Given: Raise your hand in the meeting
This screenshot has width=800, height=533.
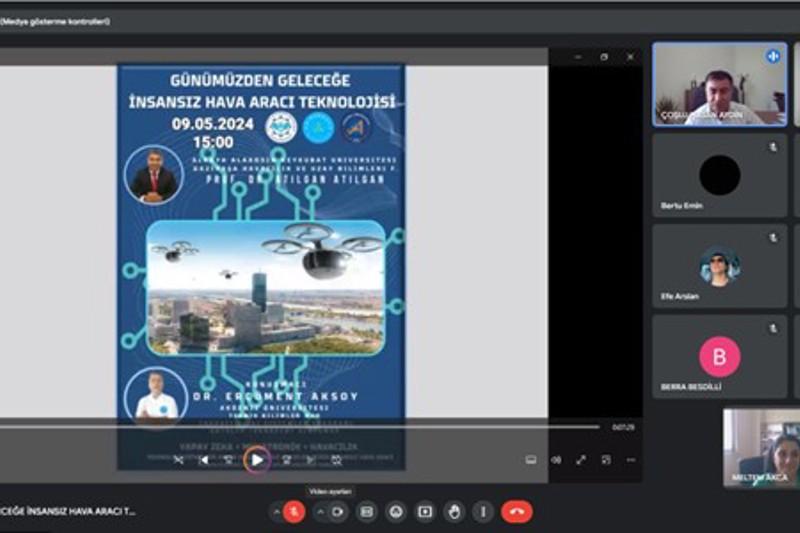Looking at the screenshot, I should (454, 512).
